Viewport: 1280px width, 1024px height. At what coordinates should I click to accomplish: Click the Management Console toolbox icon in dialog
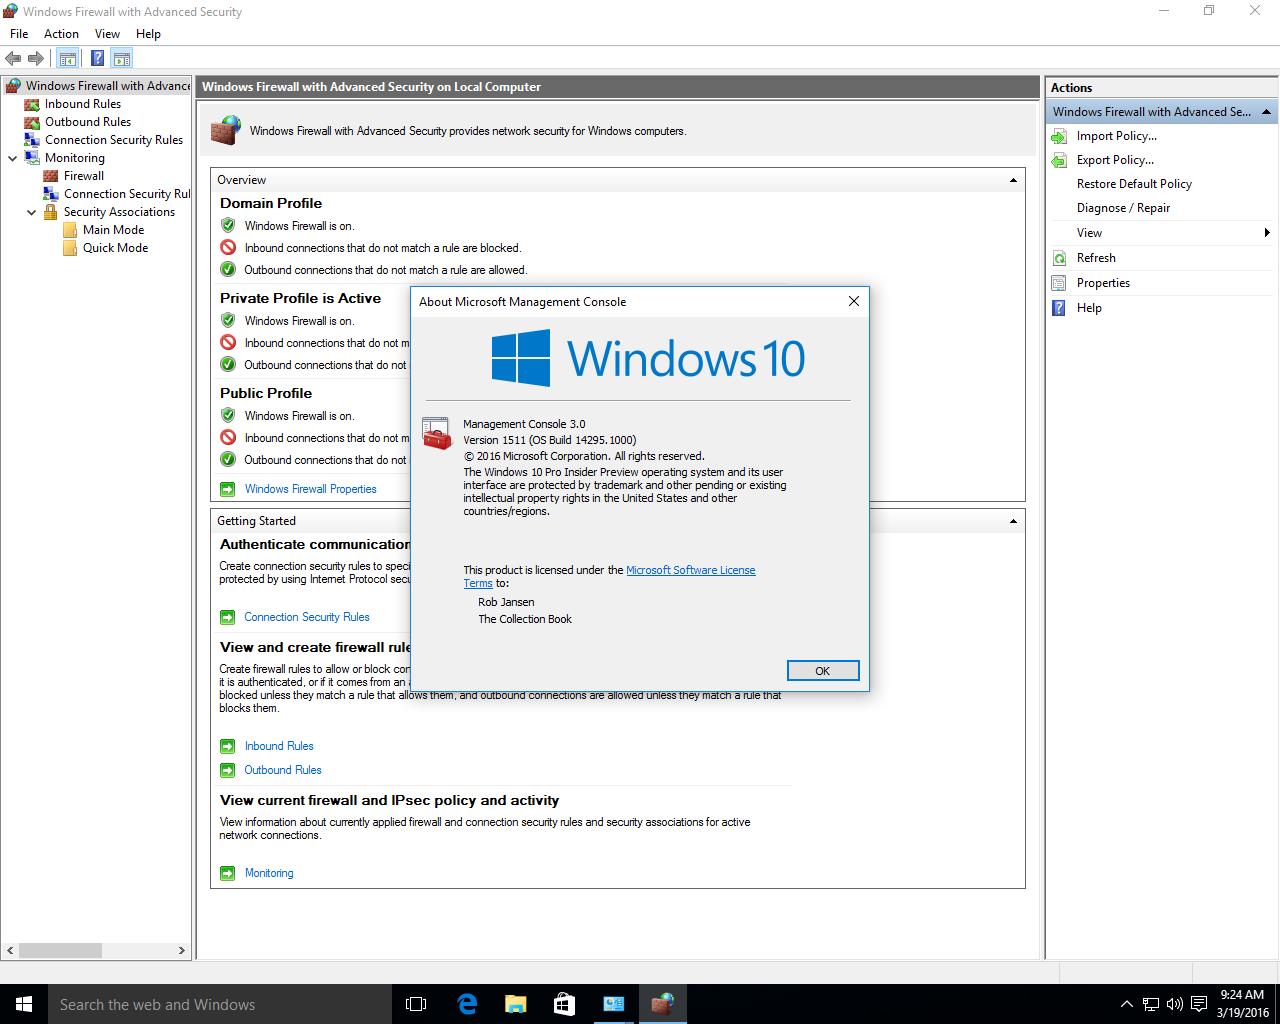(437, 433)
